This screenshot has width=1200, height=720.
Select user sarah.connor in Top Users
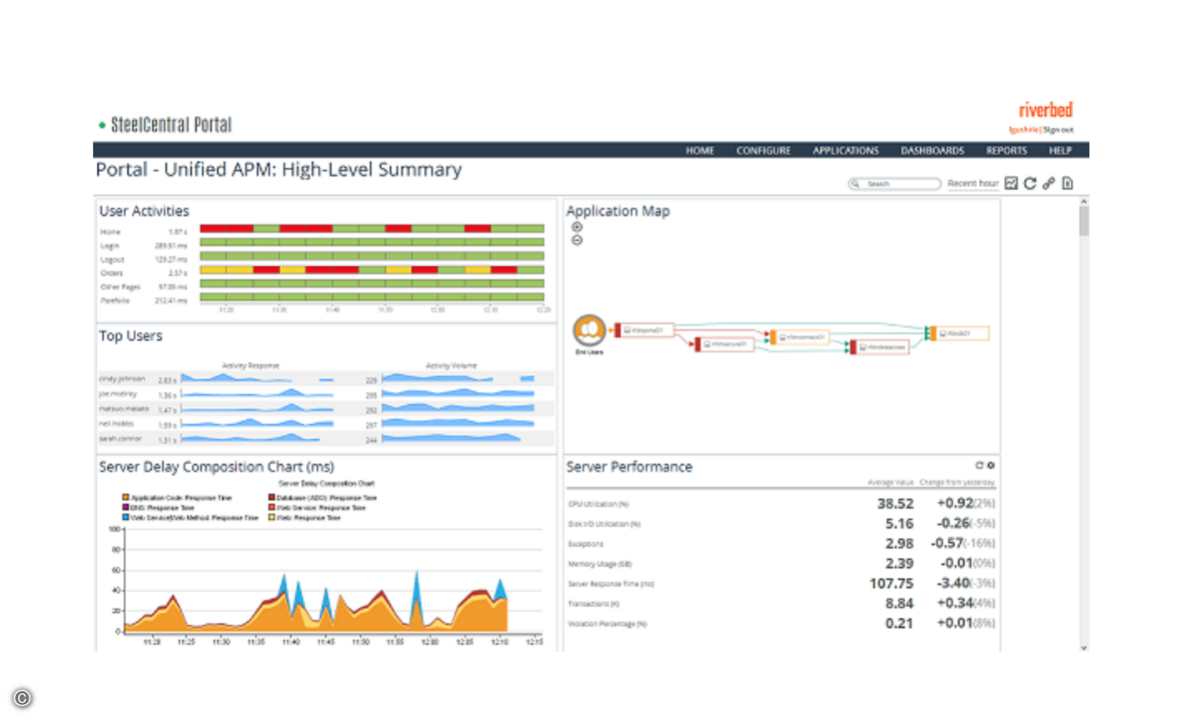tap(325, 439)
